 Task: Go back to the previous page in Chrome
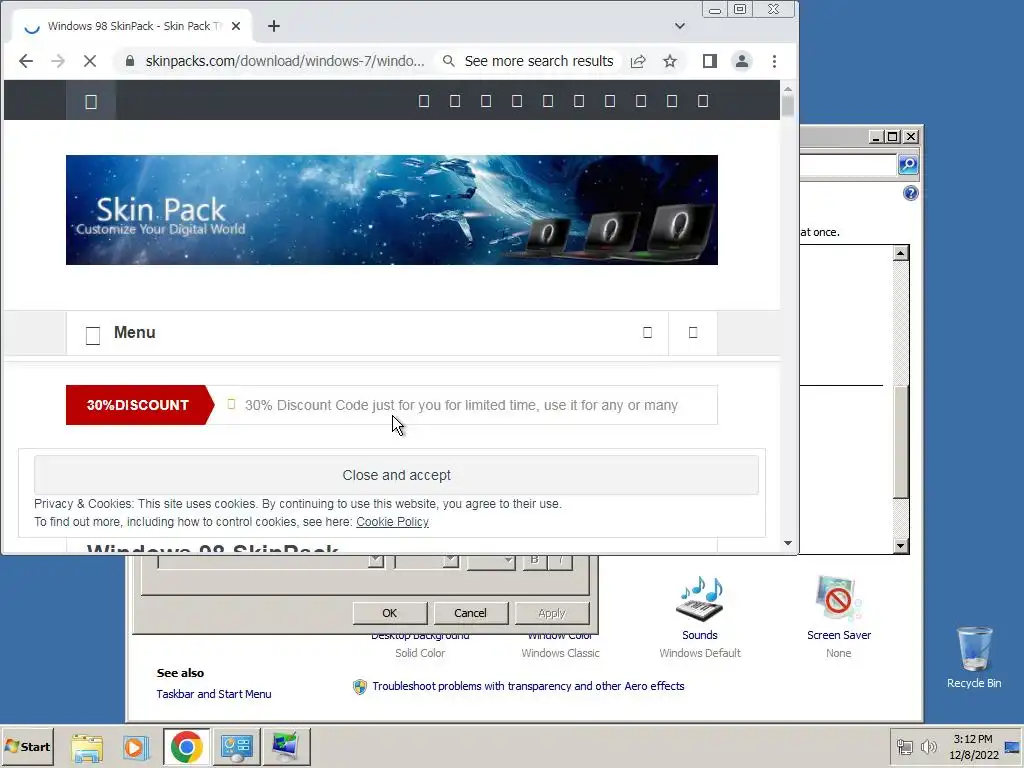pos(26,61)
